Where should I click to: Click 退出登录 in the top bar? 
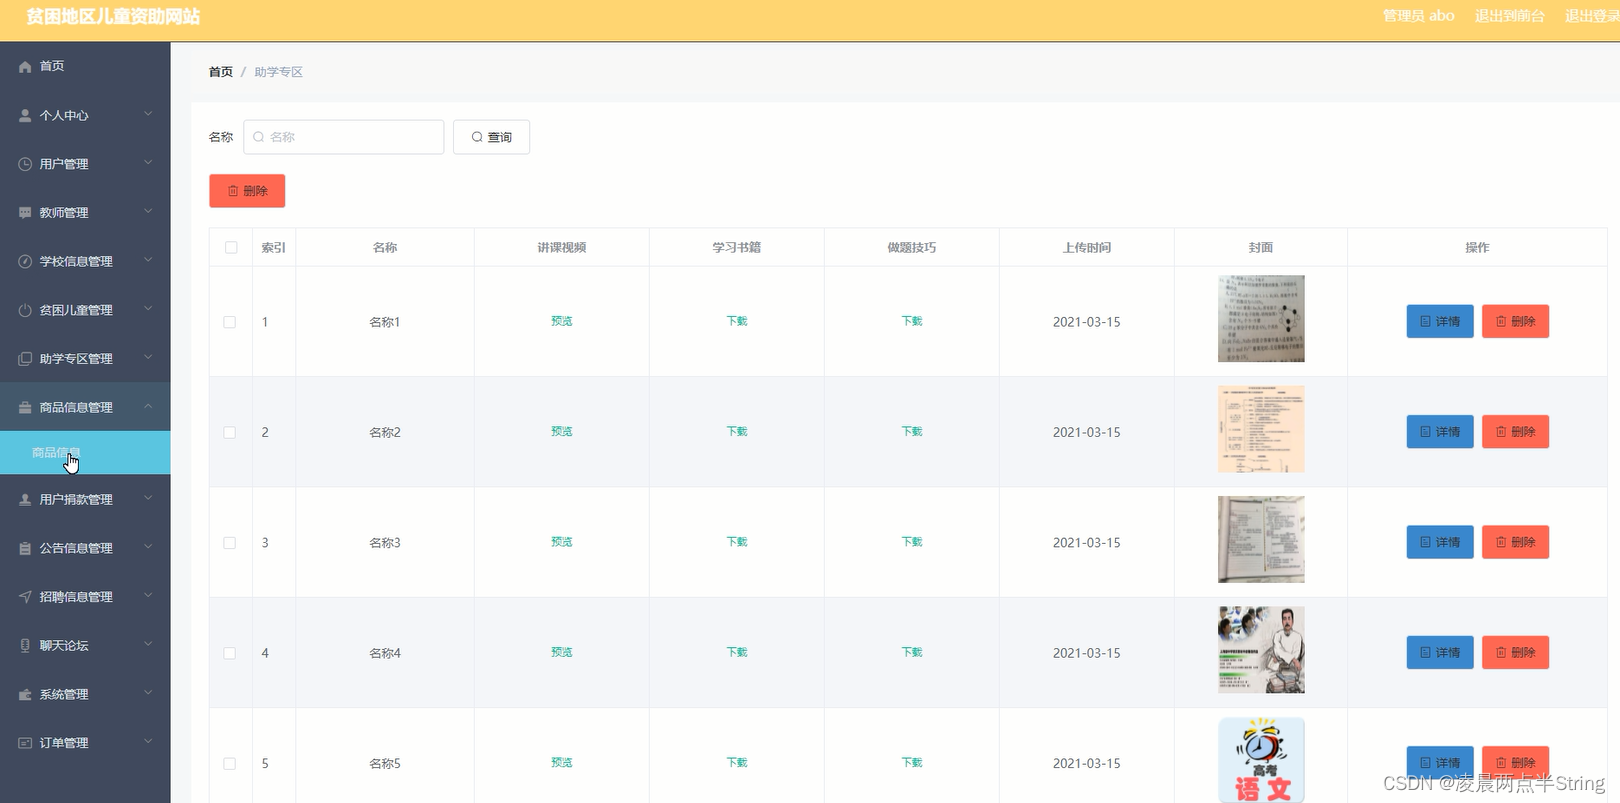point(1592,16)
